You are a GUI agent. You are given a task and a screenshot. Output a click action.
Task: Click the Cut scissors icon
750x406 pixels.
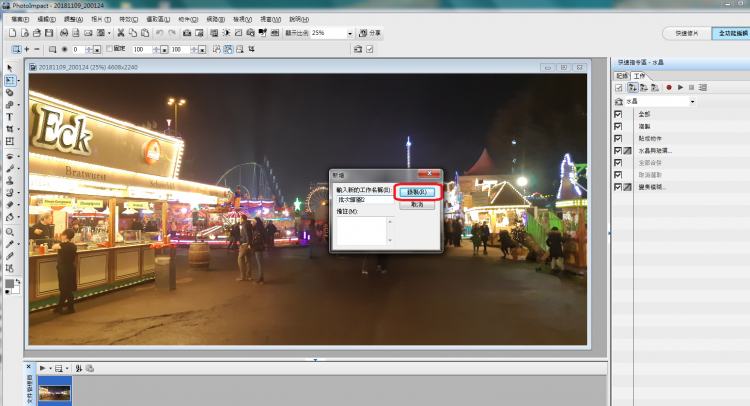(120, 33)
